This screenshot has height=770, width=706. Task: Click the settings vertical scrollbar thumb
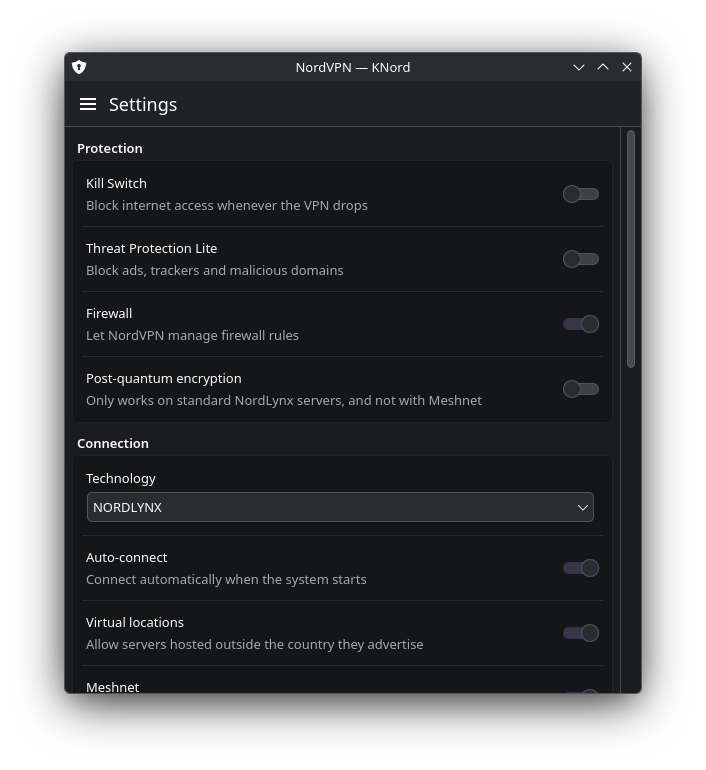(x=631, y=249)
